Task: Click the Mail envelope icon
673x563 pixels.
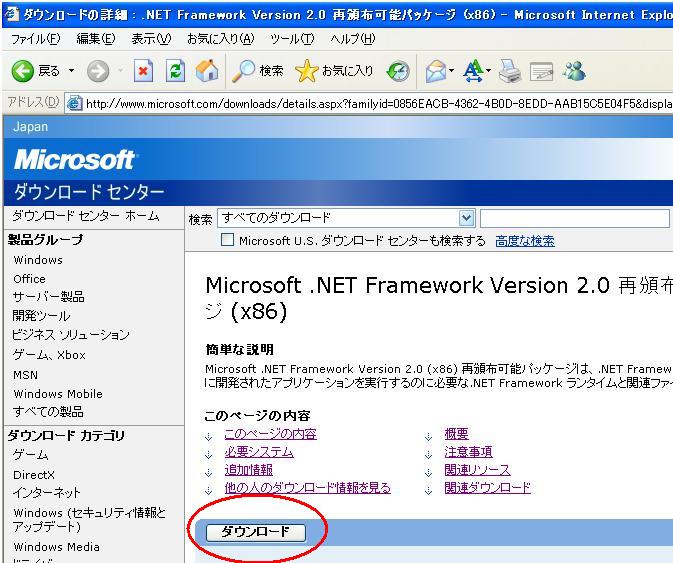Action: coord(436,71)
